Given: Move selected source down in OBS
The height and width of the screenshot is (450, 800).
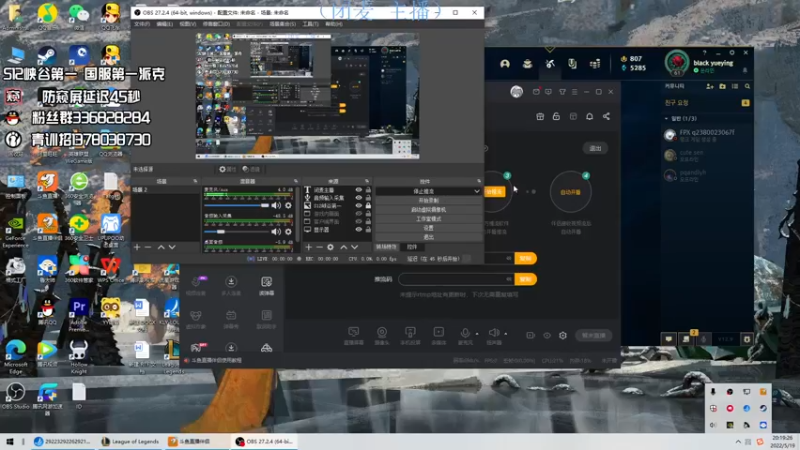Looking at the screenshot, I should click(355, 247).
